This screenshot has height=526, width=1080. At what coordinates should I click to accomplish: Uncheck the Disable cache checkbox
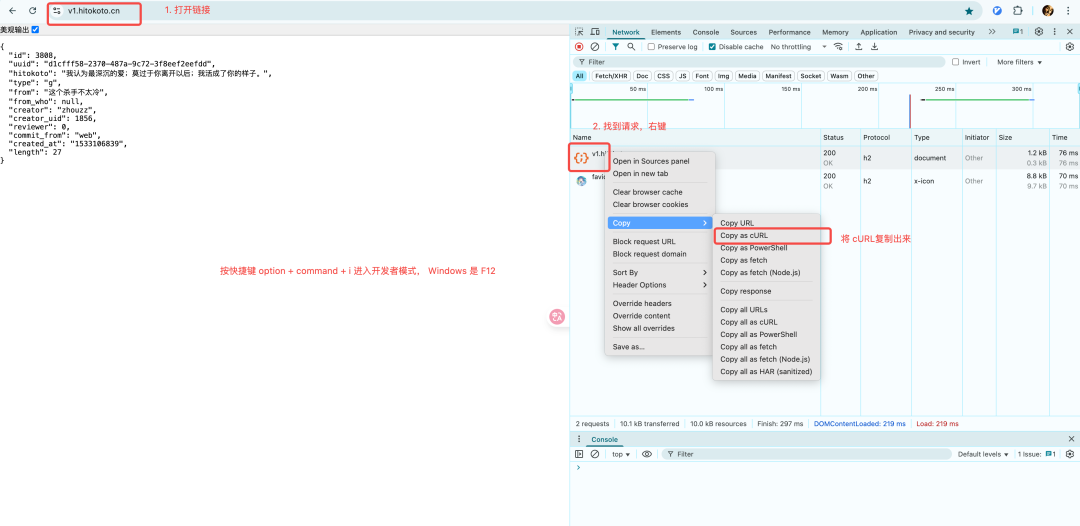click(712, 47)
